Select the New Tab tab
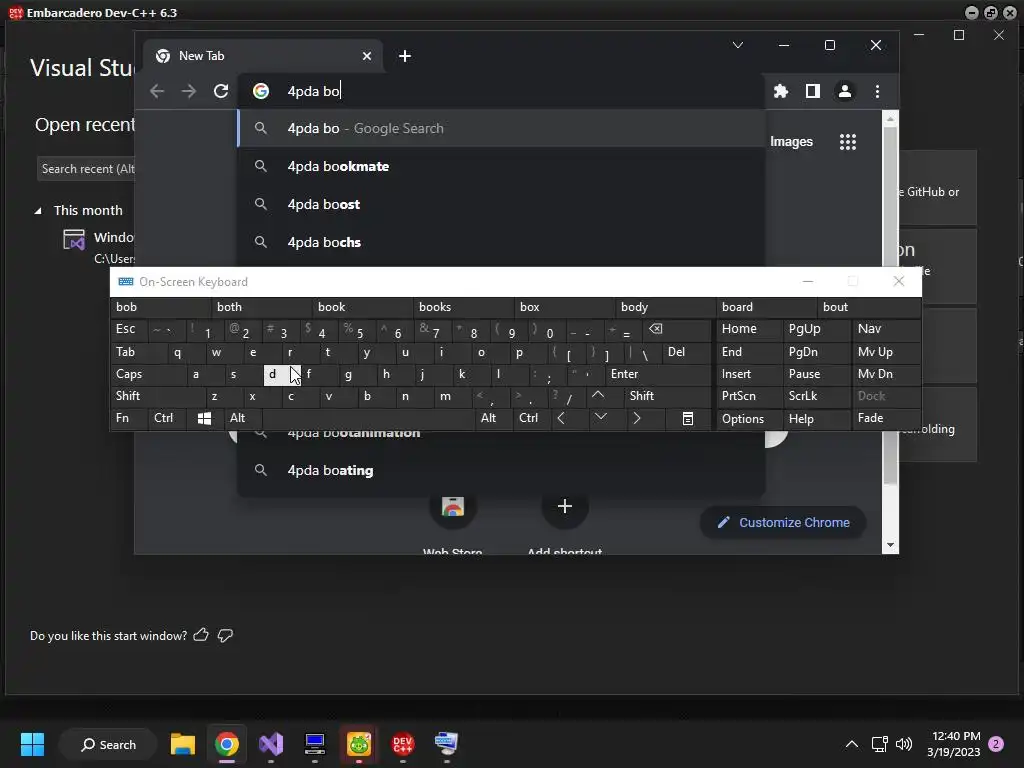Viewport: 1024px width, 768px height. pyautogui.click(x=261, y=56)
